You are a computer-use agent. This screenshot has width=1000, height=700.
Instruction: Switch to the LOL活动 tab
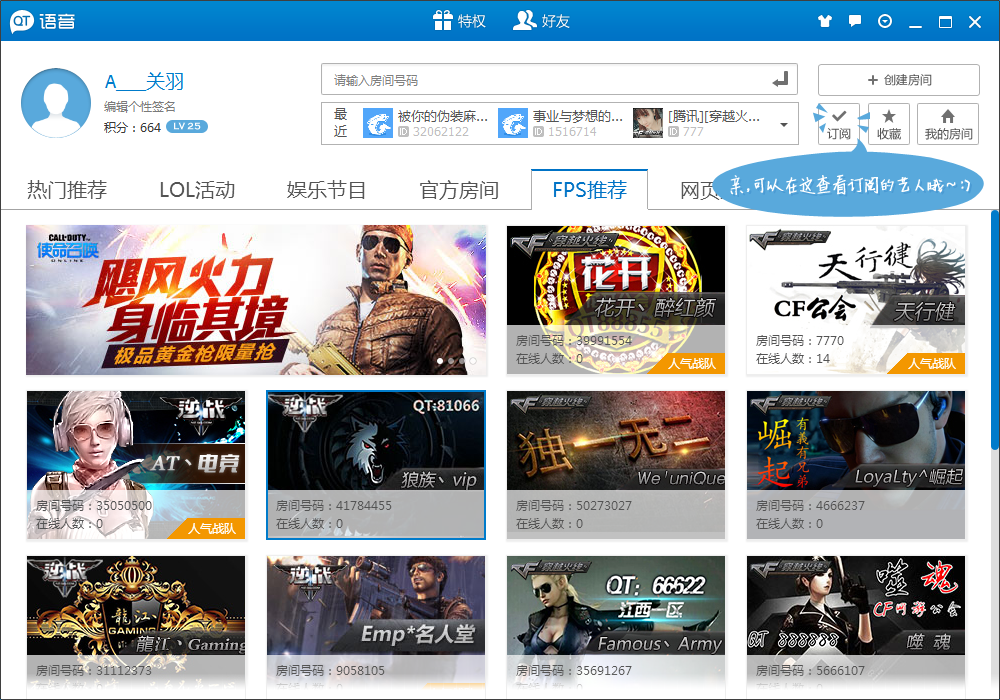pos(197,189)
